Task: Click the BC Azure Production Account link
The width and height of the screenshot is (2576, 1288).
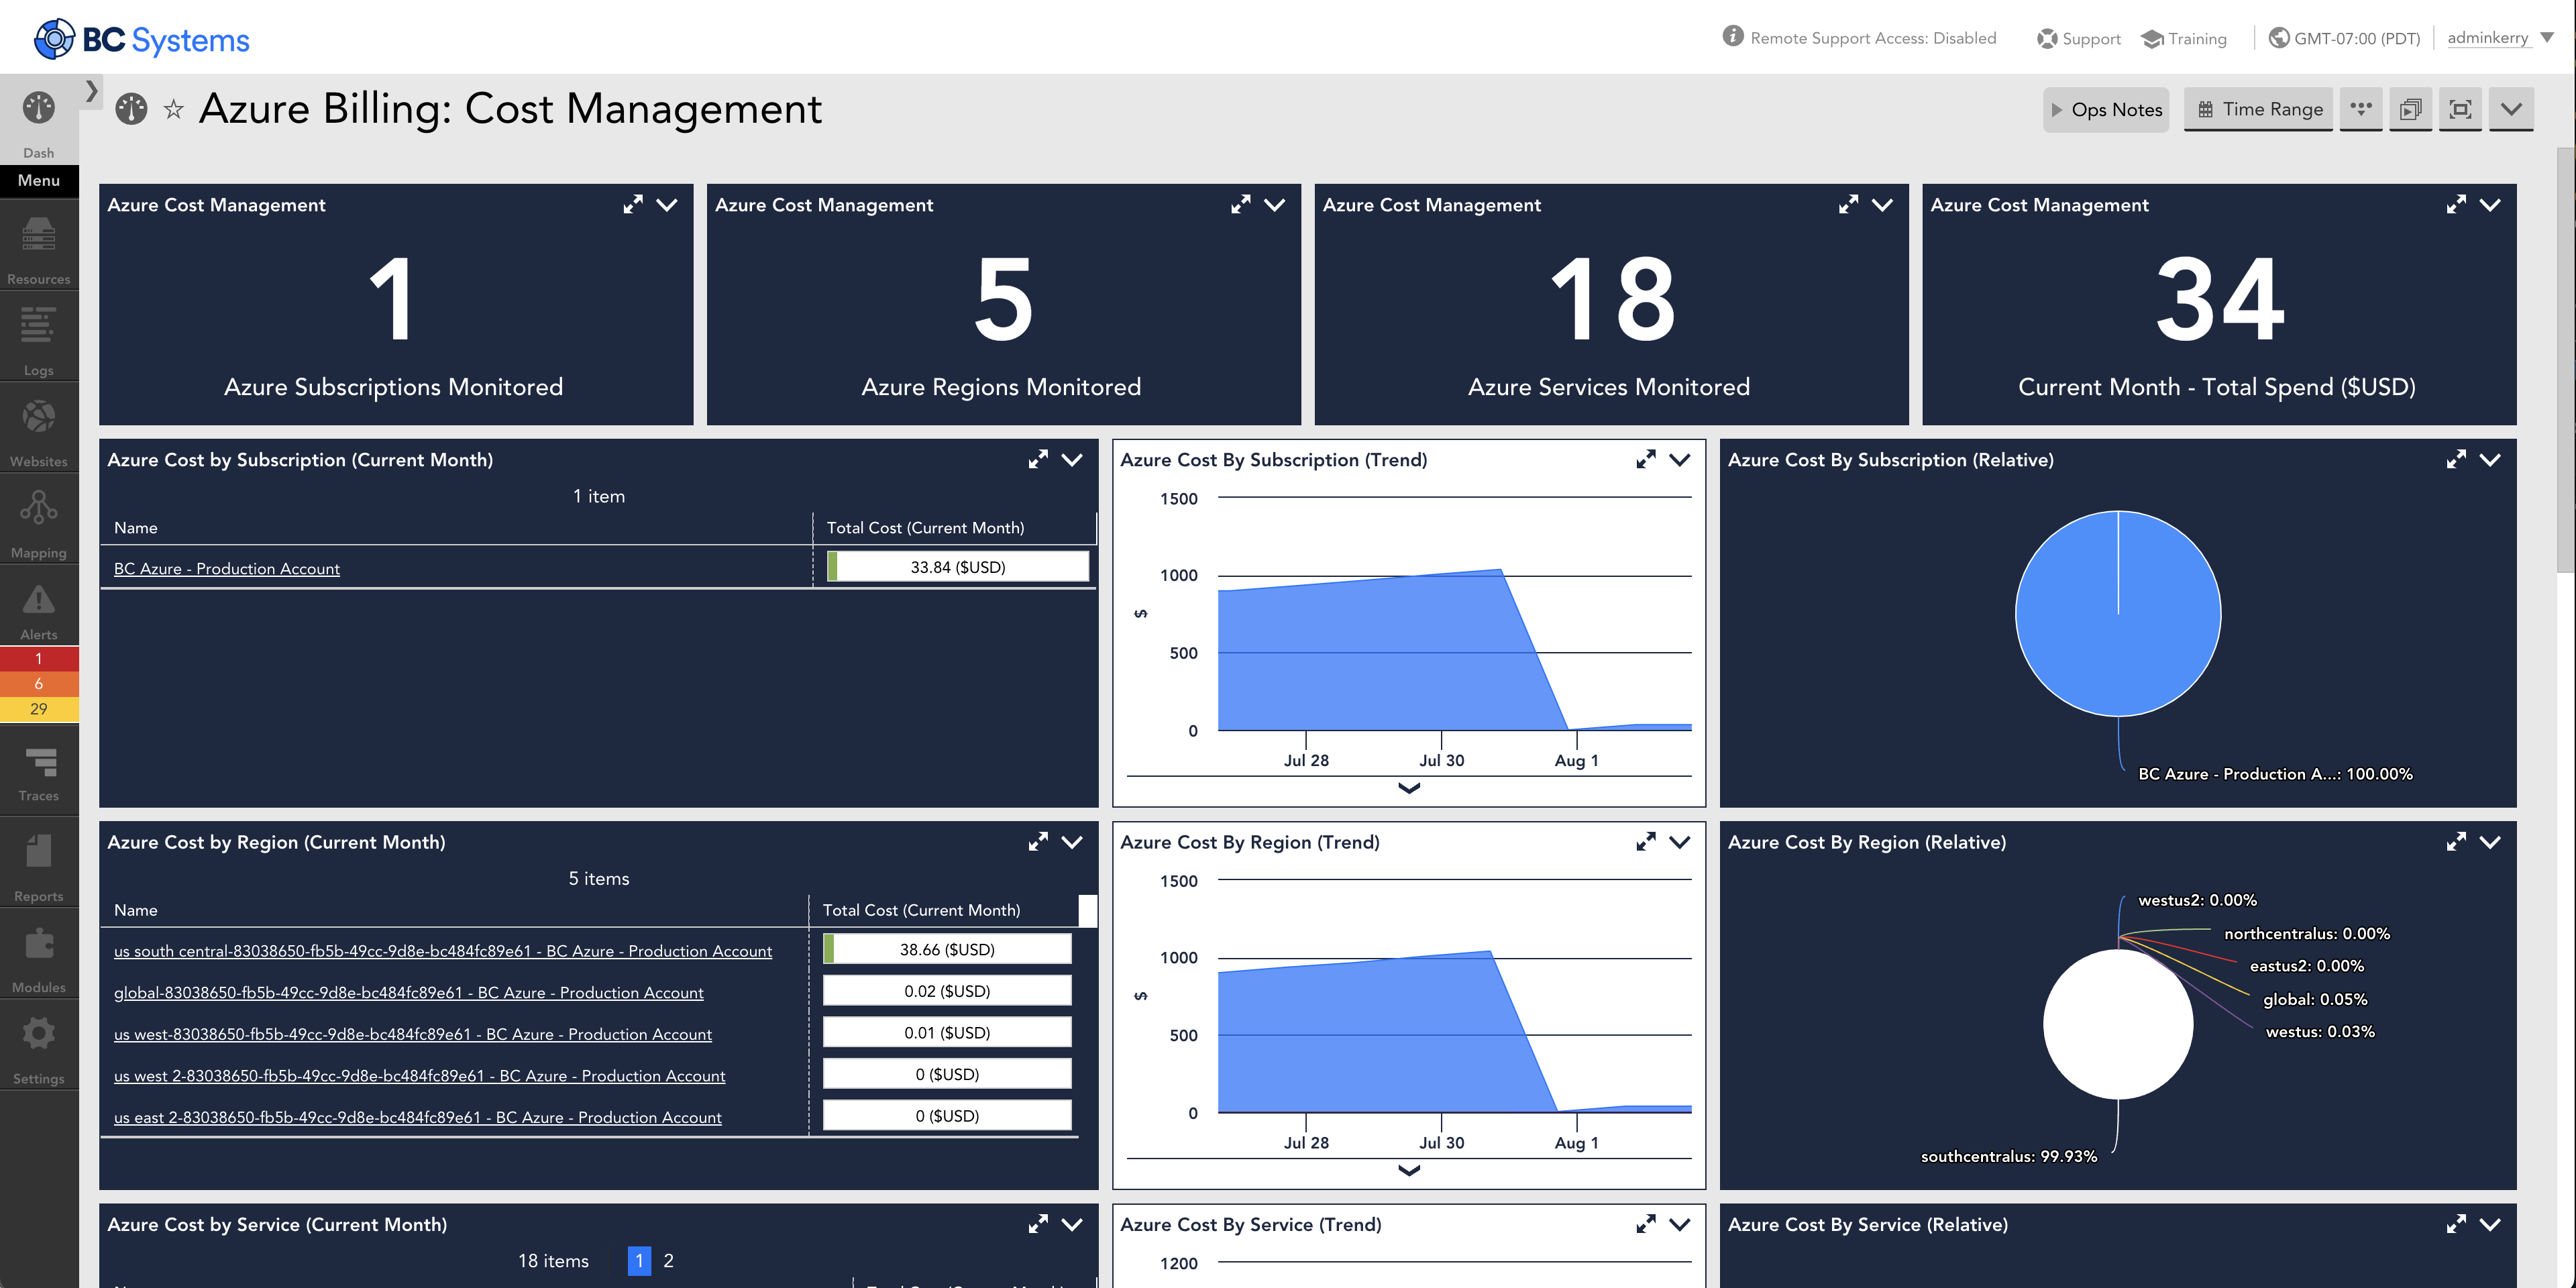Action: 227,567
